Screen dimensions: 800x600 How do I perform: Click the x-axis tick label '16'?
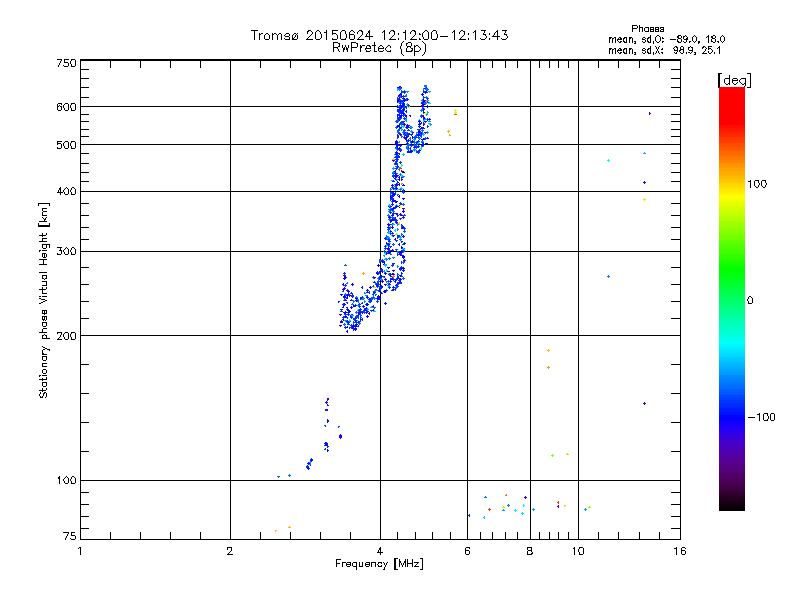[680, 551]
